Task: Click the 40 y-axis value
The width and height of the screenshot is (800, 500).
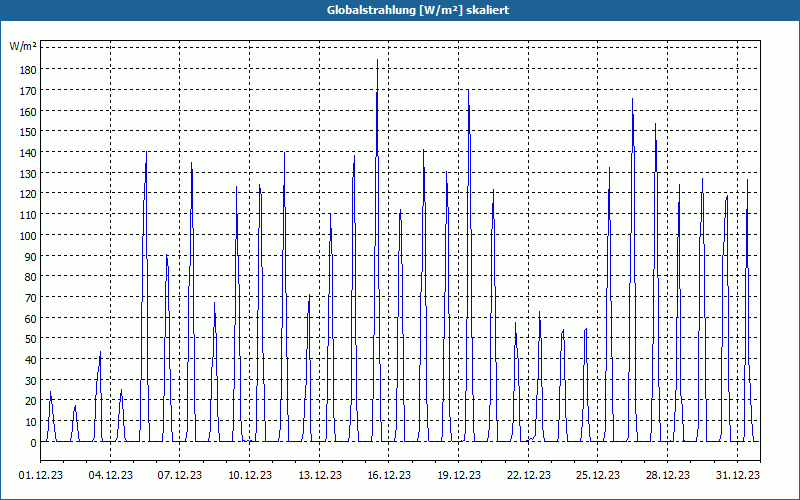Action: pyautogui.click(x=30, y=360)
